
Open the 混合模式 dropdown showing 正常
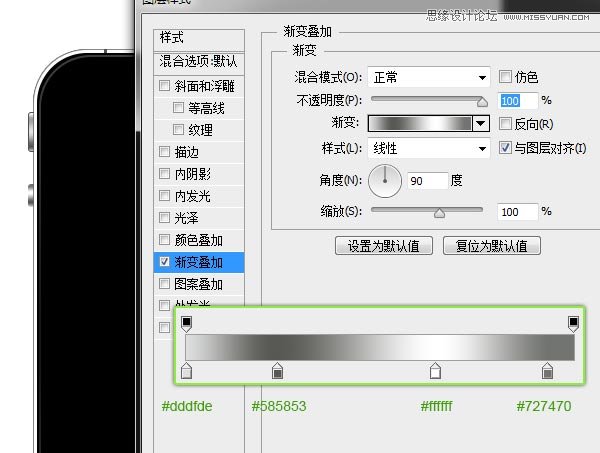point(429,77)
